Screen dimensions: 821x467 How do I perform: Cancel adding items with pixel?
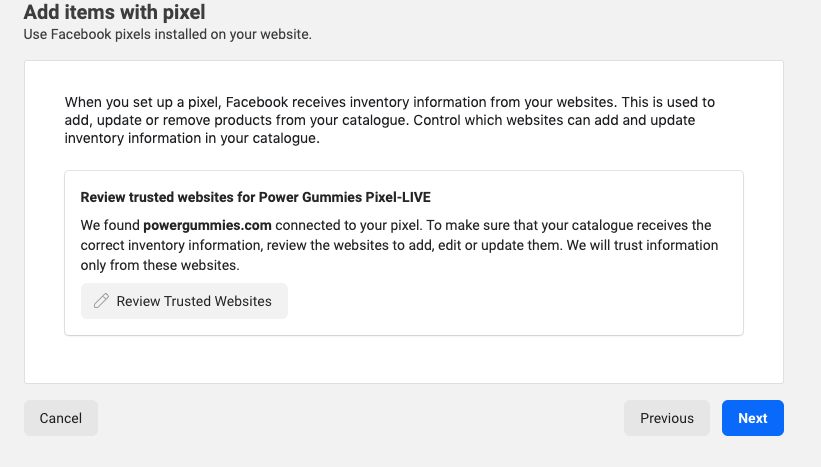[60, 418]
